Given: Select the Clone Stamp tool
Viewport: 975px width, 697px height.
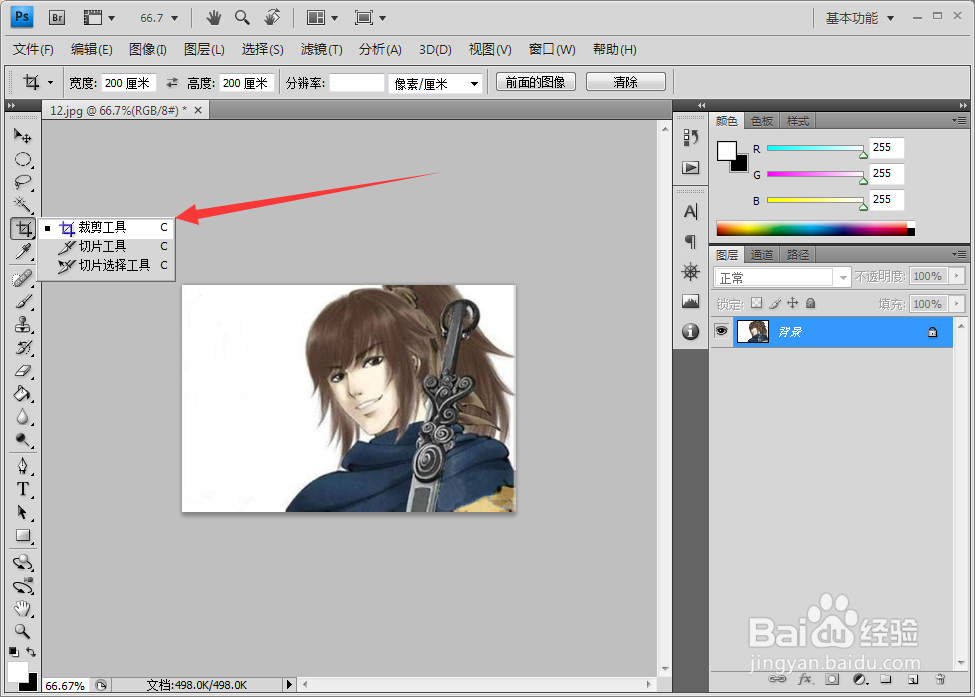Looking at the screenshot, I should click(x=23, y=325).
